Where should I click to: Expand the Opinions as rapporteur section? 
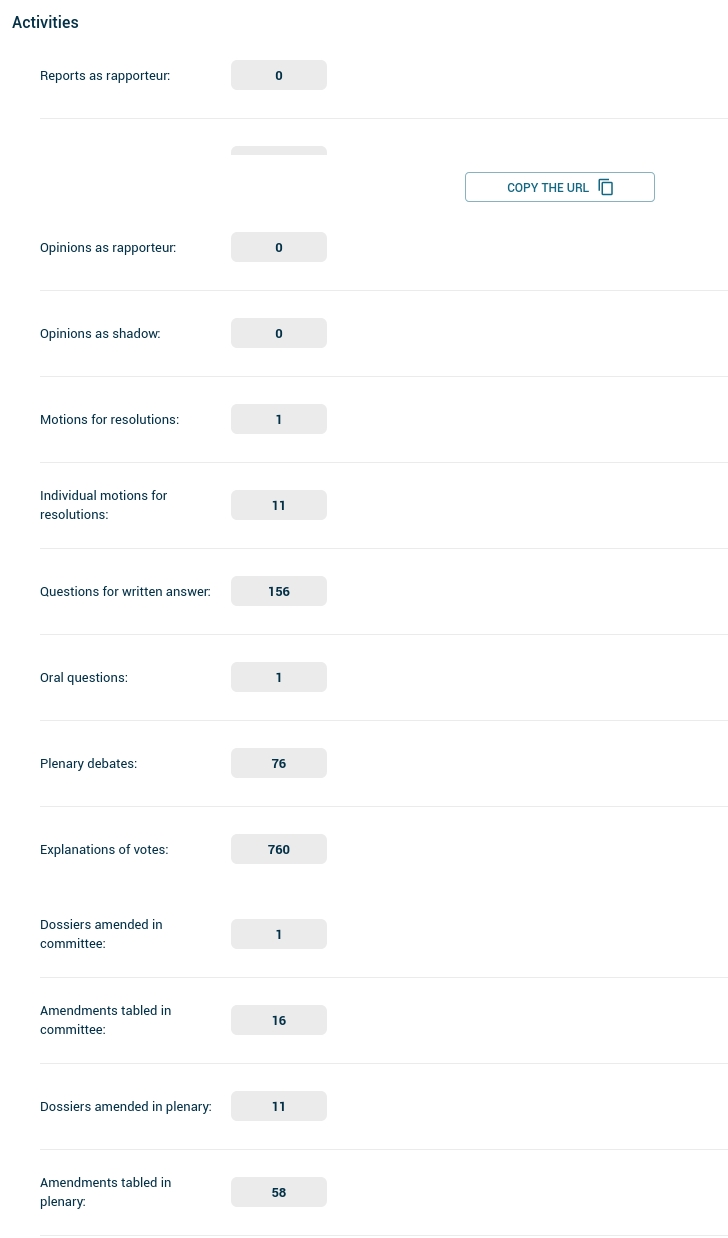click(x=279, y=247)
